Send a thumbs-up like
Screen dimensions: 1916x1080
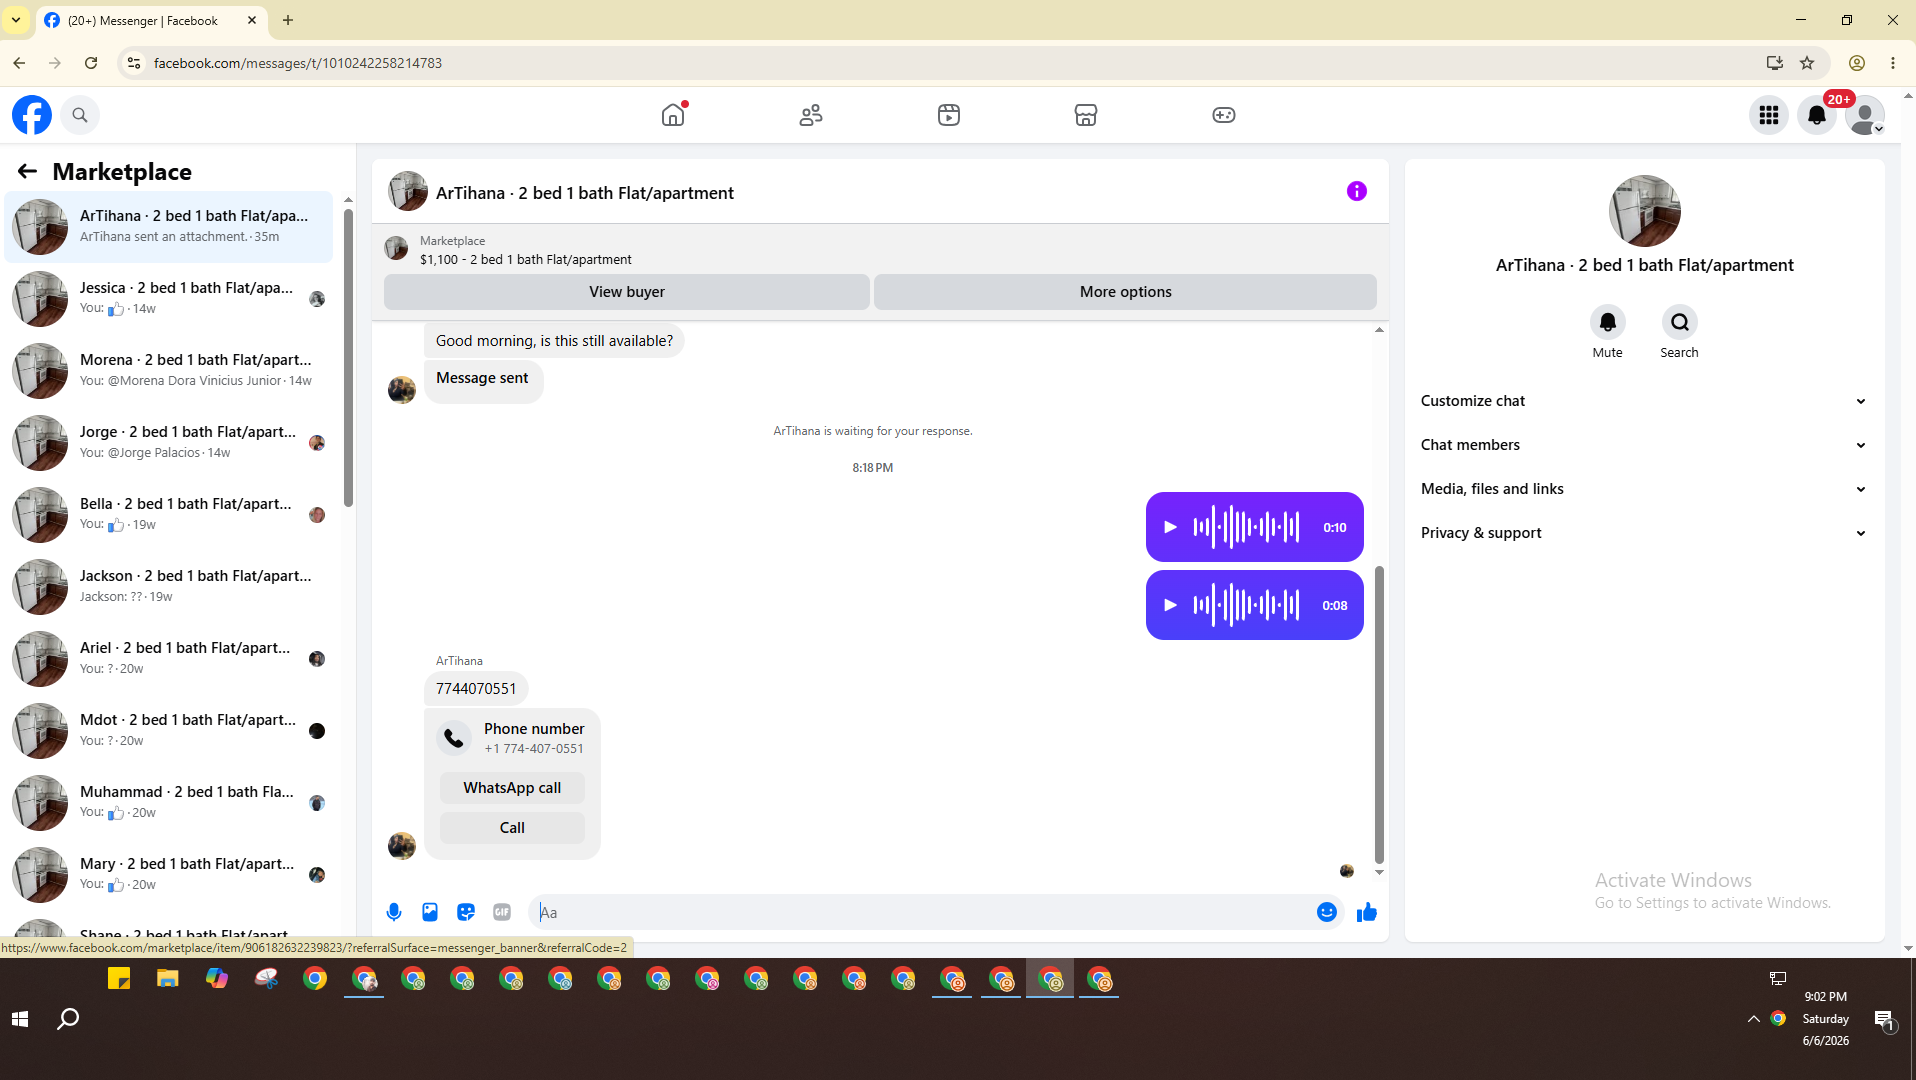click(x=1367, y=912)
